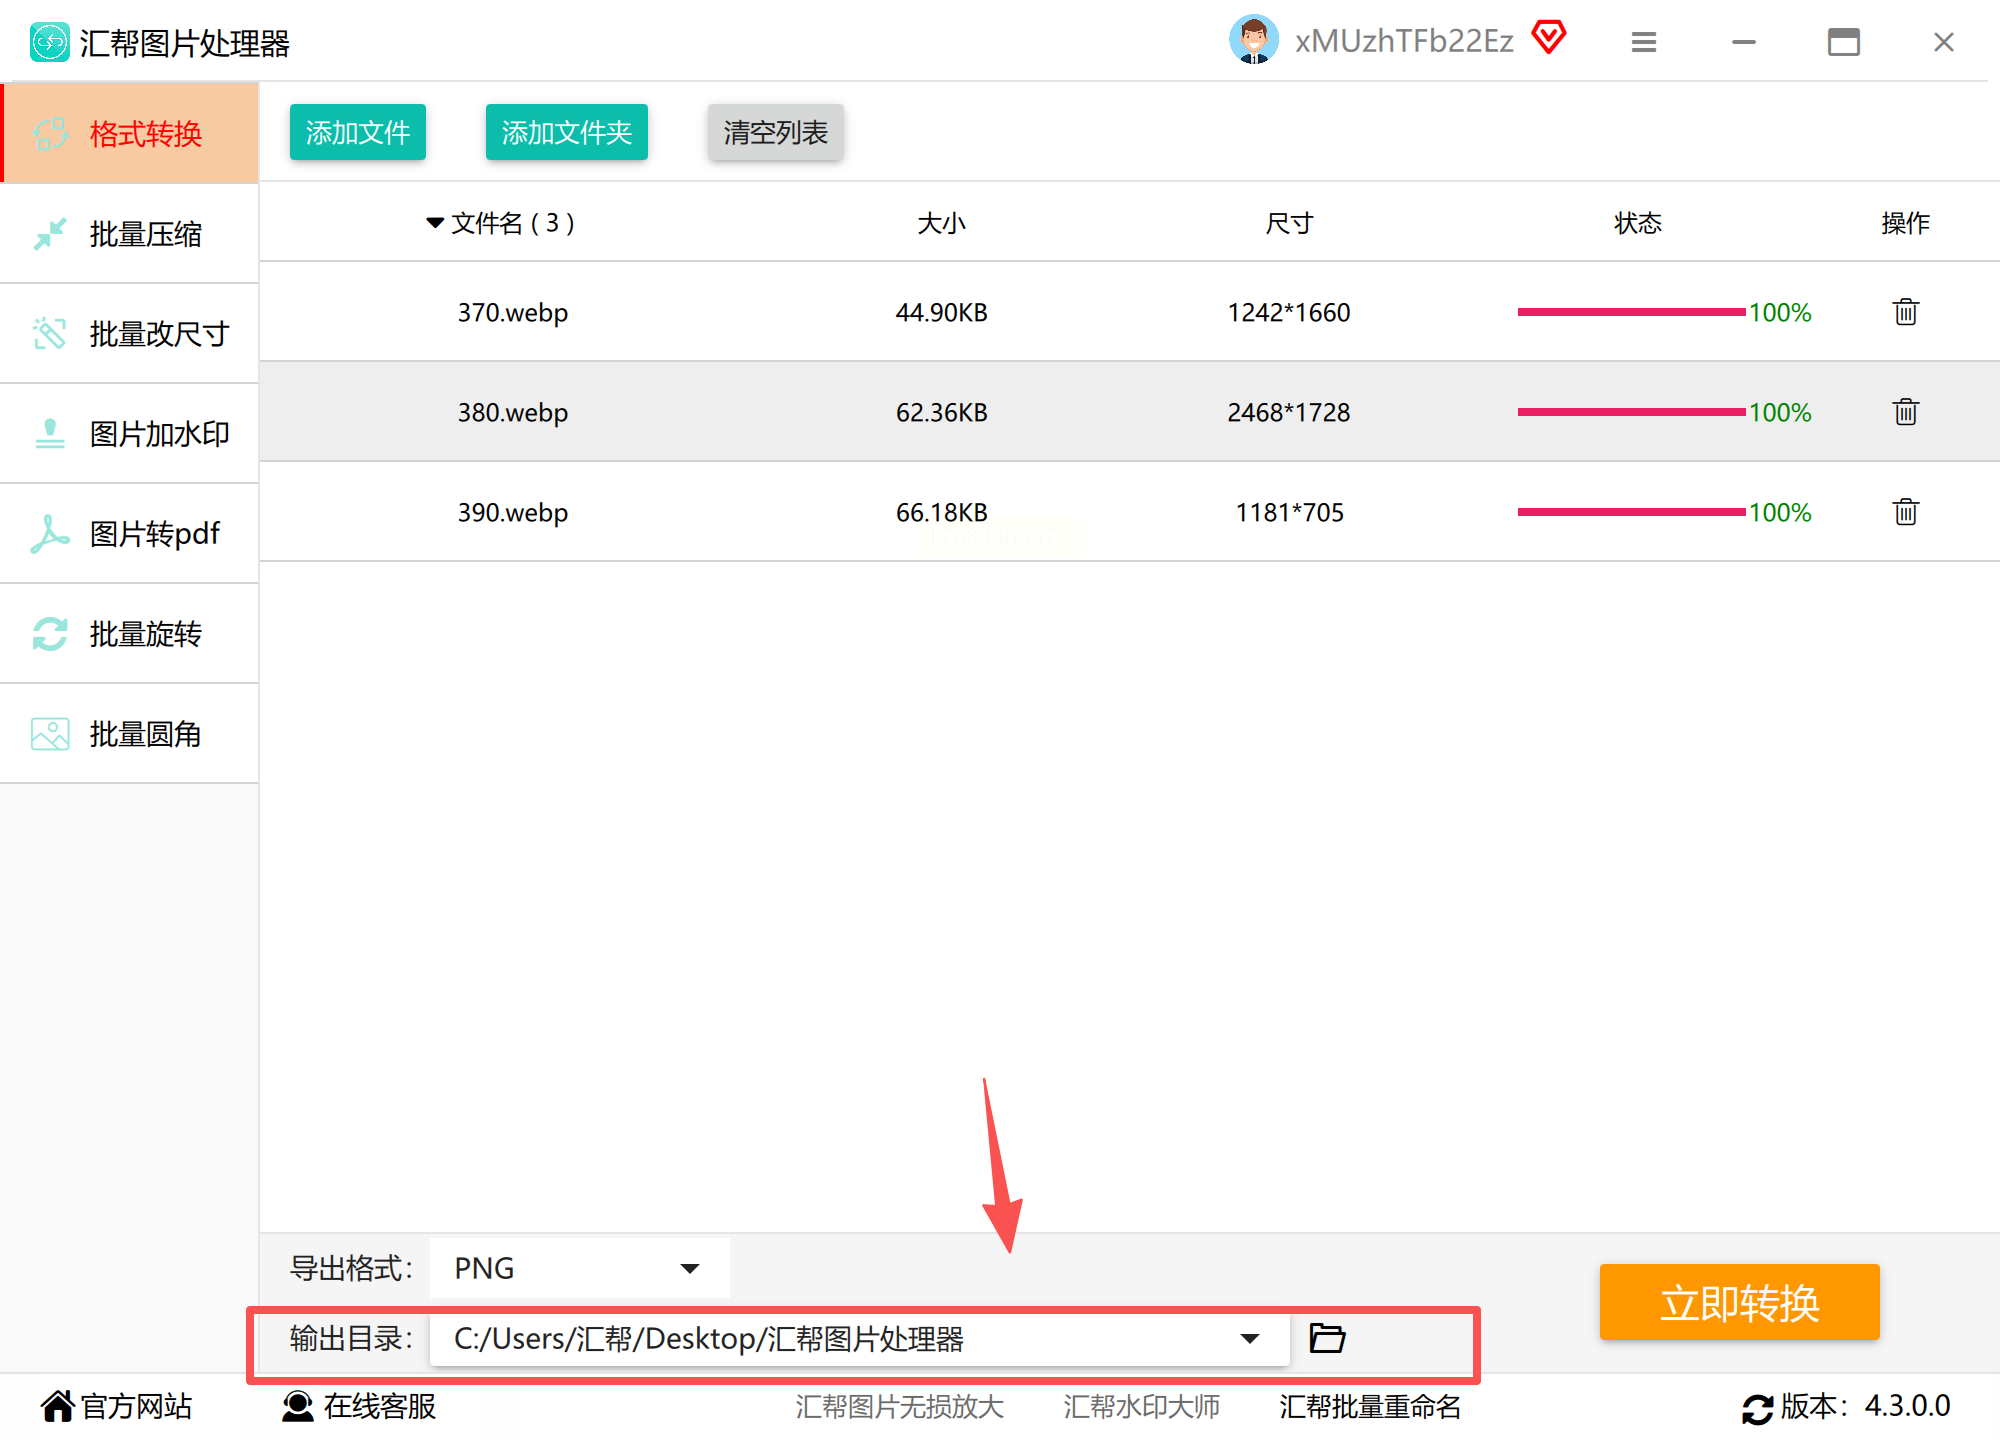Viewport: 2000px width, 1440px height.
Task: Click the 添加文件 button
Action: 357,132
